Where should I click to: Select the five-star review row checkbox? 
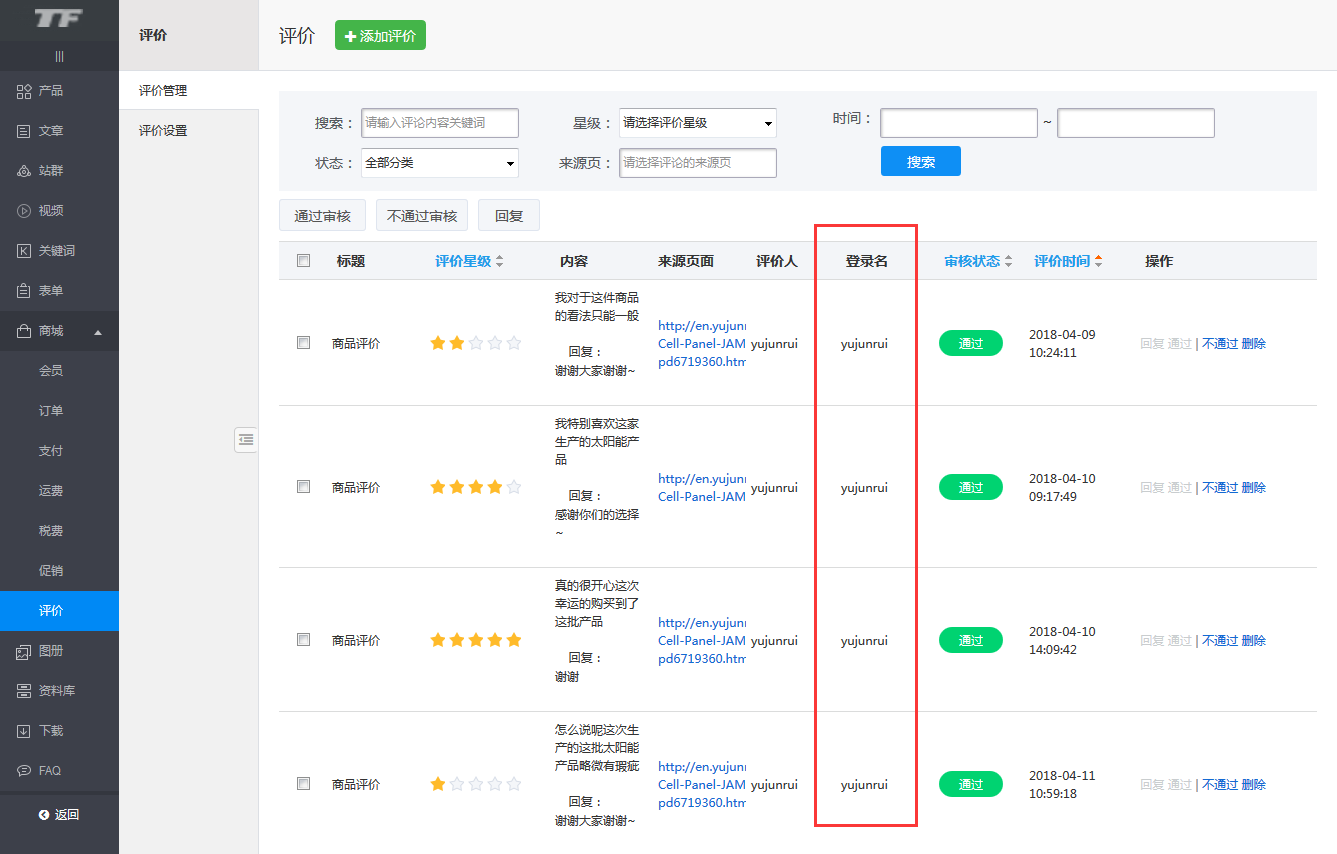(x=304, y=640)
